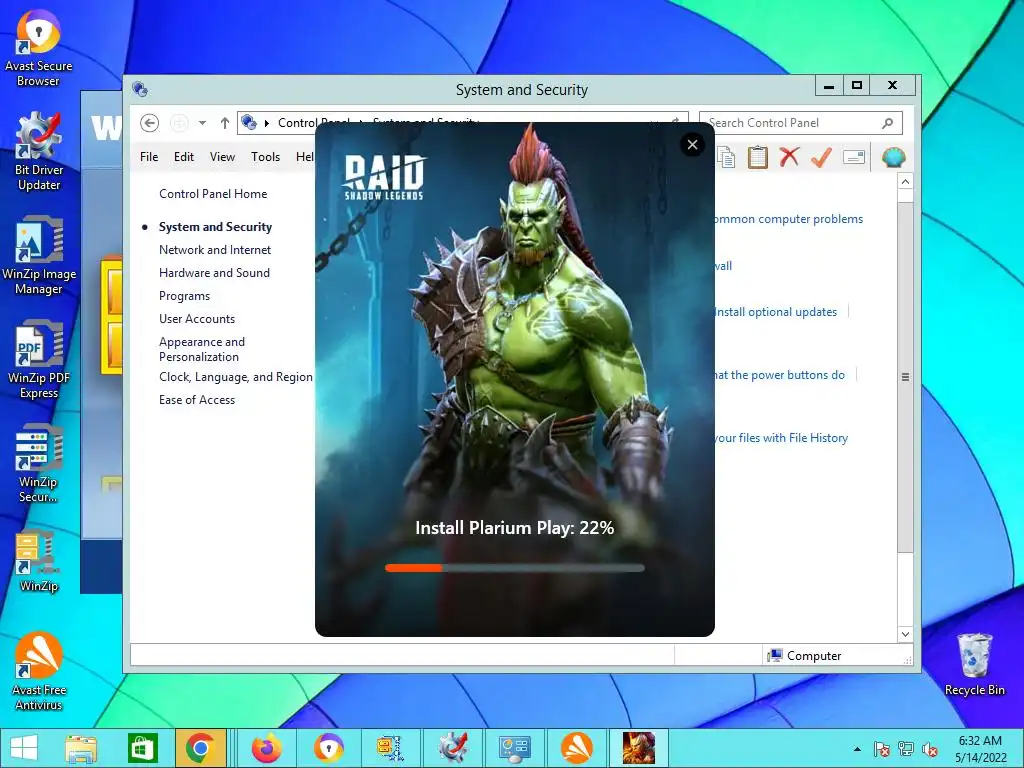Open the WinZip desktop shortcut

coord(39,562)
